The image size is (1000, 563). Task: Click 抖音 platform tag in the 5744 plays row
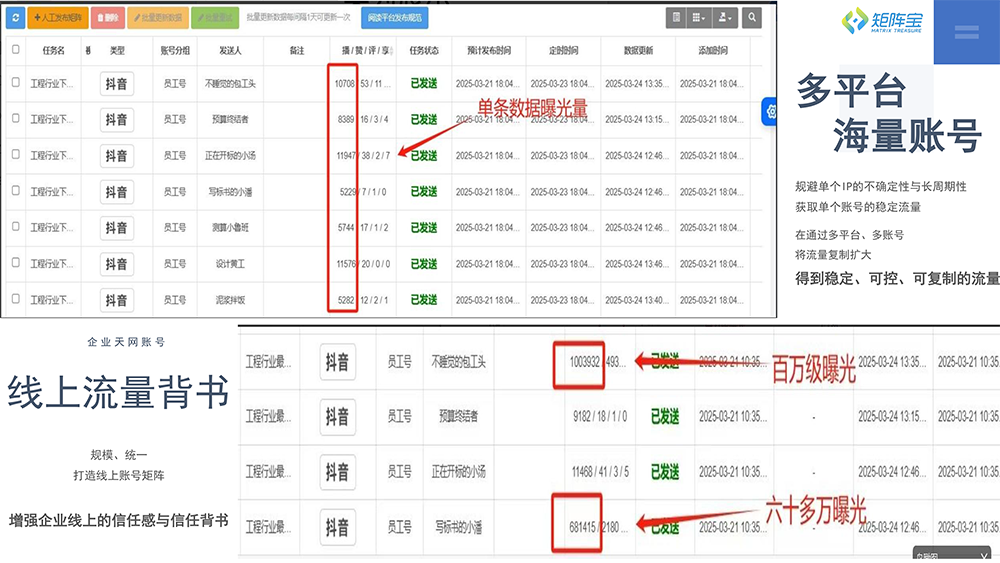click(117, 228)
